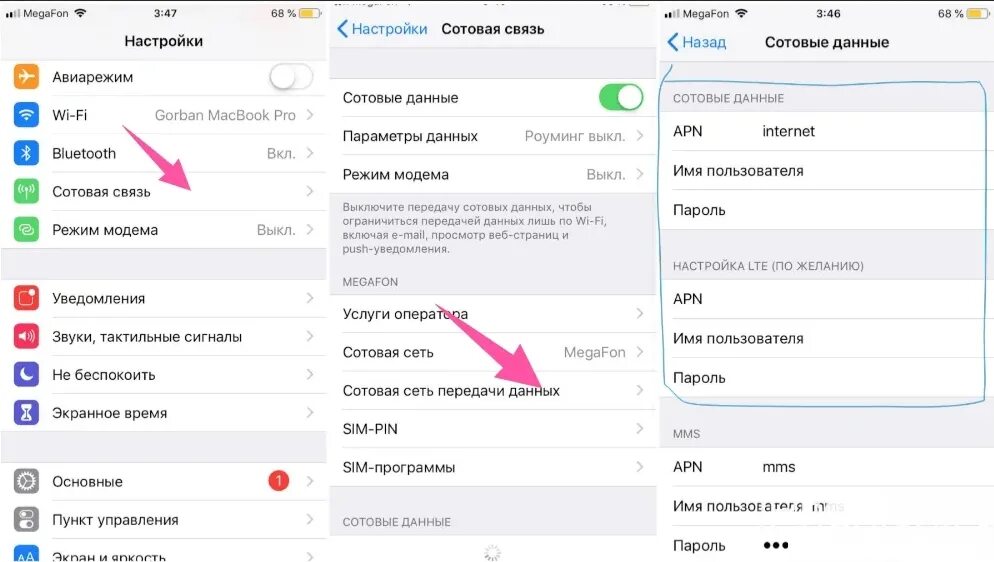Select the MMS APN field with mms

click(827, 467)
